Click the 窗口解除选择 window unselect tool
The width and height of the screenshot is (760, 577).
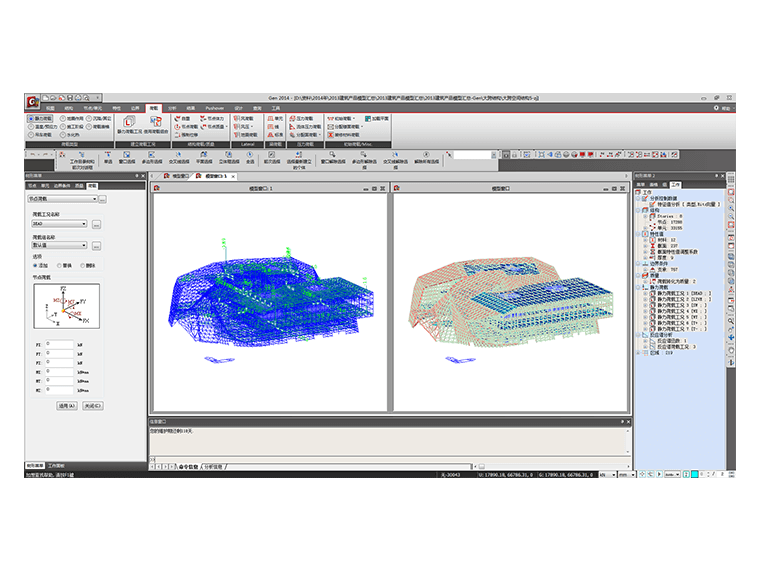click(x=333, y=158)
